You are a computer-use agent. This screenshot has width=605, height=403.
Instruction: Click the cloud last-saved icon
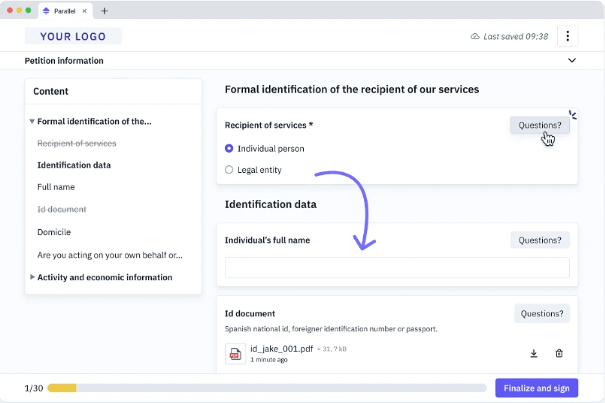point(475,37)
